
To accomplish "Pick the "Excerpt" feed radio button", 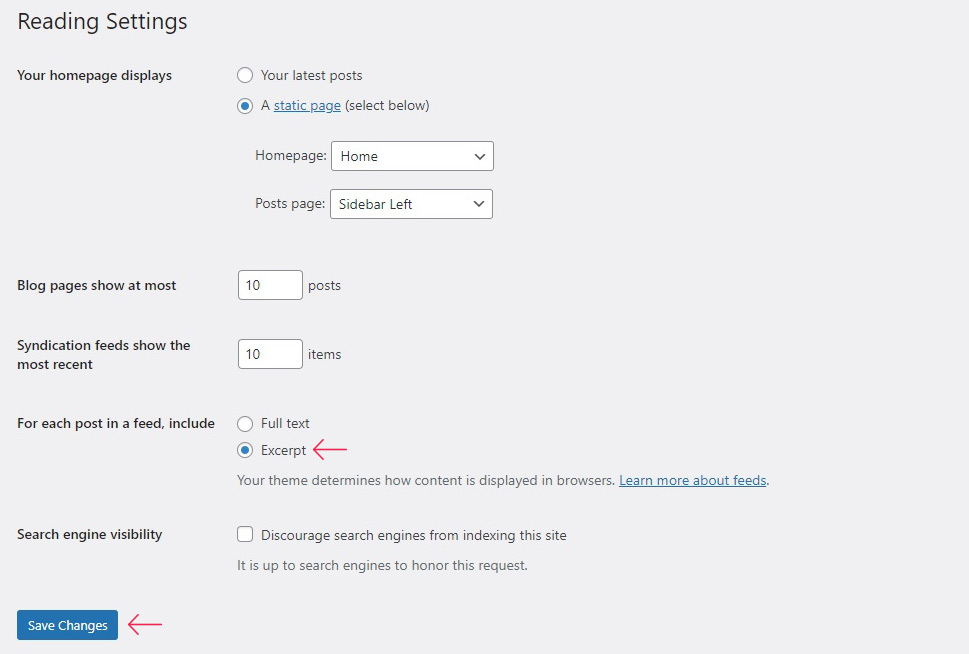I will pyautogui.click(x=245, y=451).
